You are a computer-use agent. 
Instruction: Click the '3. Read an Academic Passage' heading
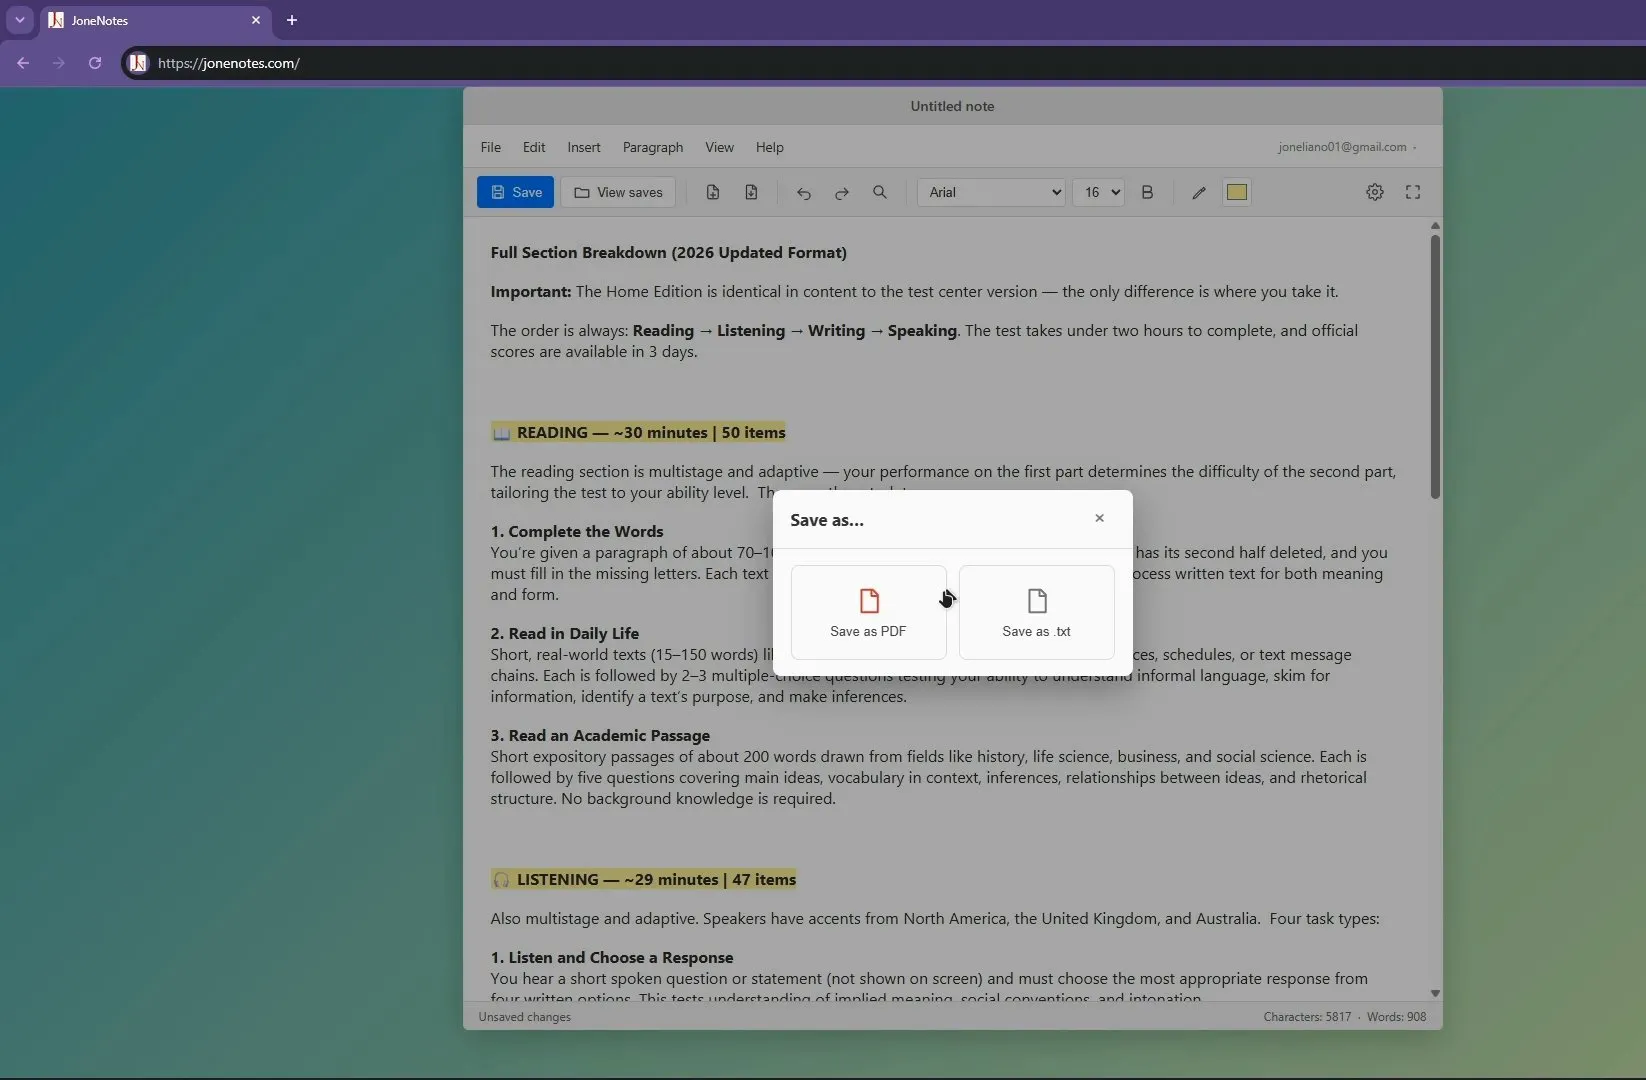coord(600,736)
